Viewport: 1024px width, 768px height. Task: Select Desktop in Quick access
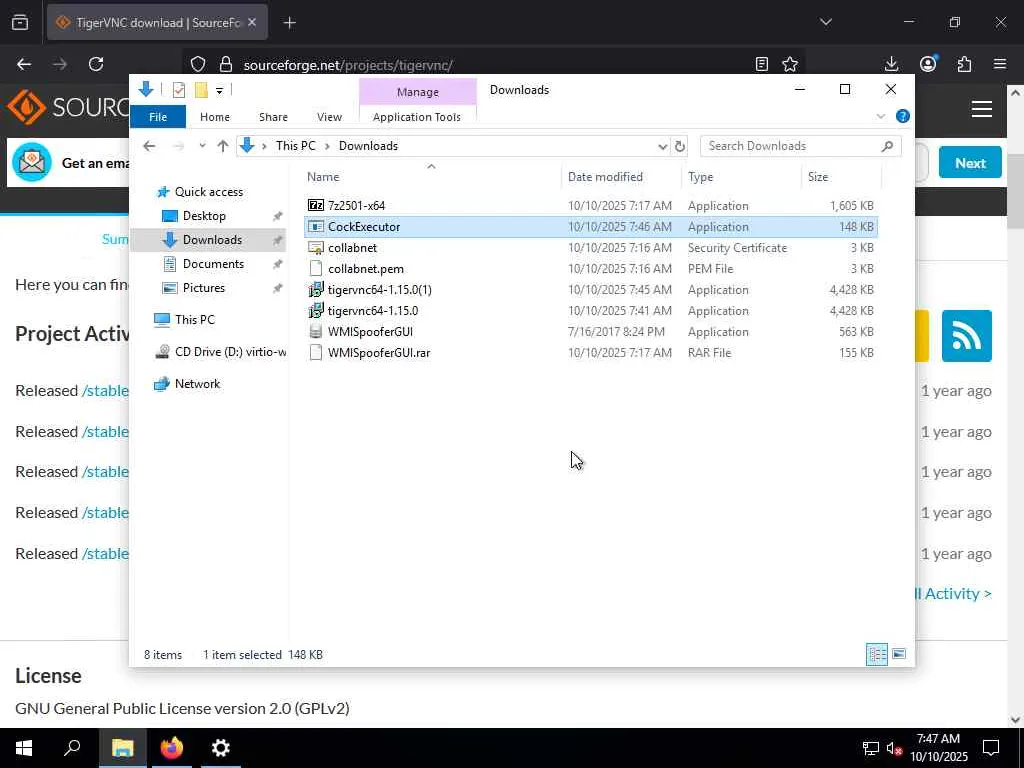tap(204, 216)
